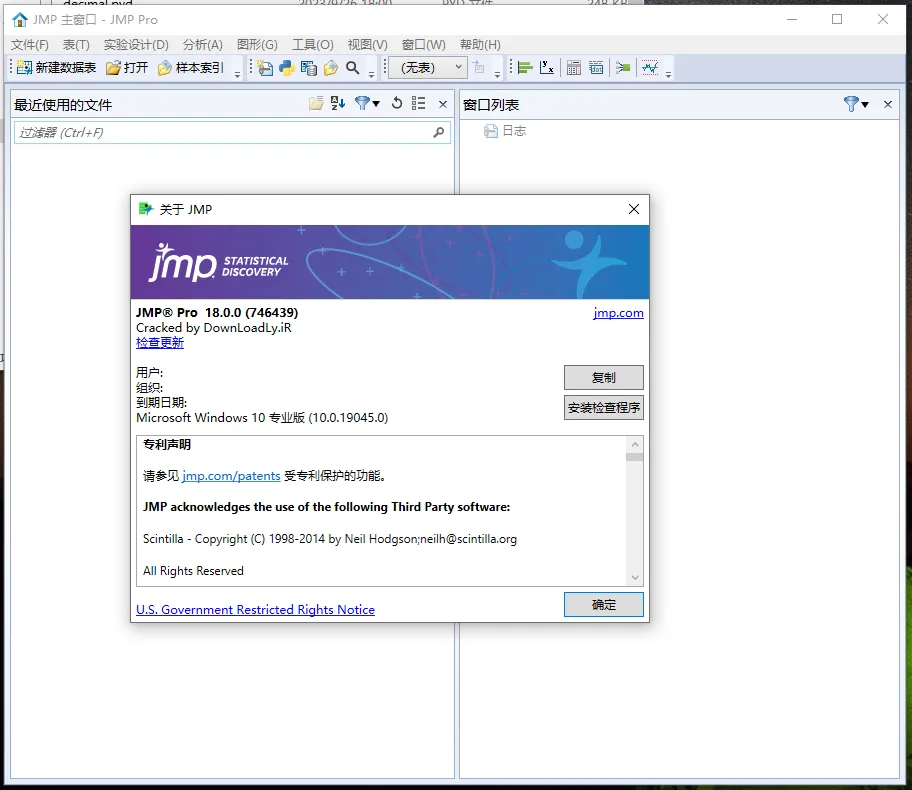The width and height of the screenshot is (912, 790).
Task: Click the JMP® Pro 18.0.0 (746439) version text
Action: (217, 312)
